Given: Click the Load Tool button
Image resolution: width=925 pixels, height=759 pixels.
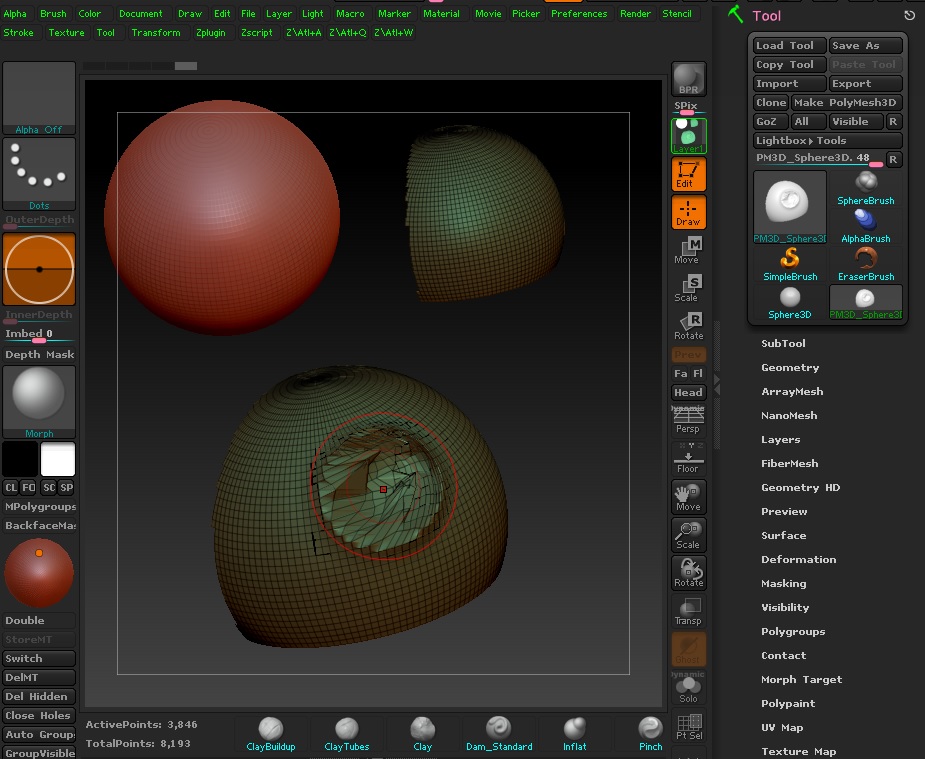Looking at the screenshot, I should tap(790, 45).
